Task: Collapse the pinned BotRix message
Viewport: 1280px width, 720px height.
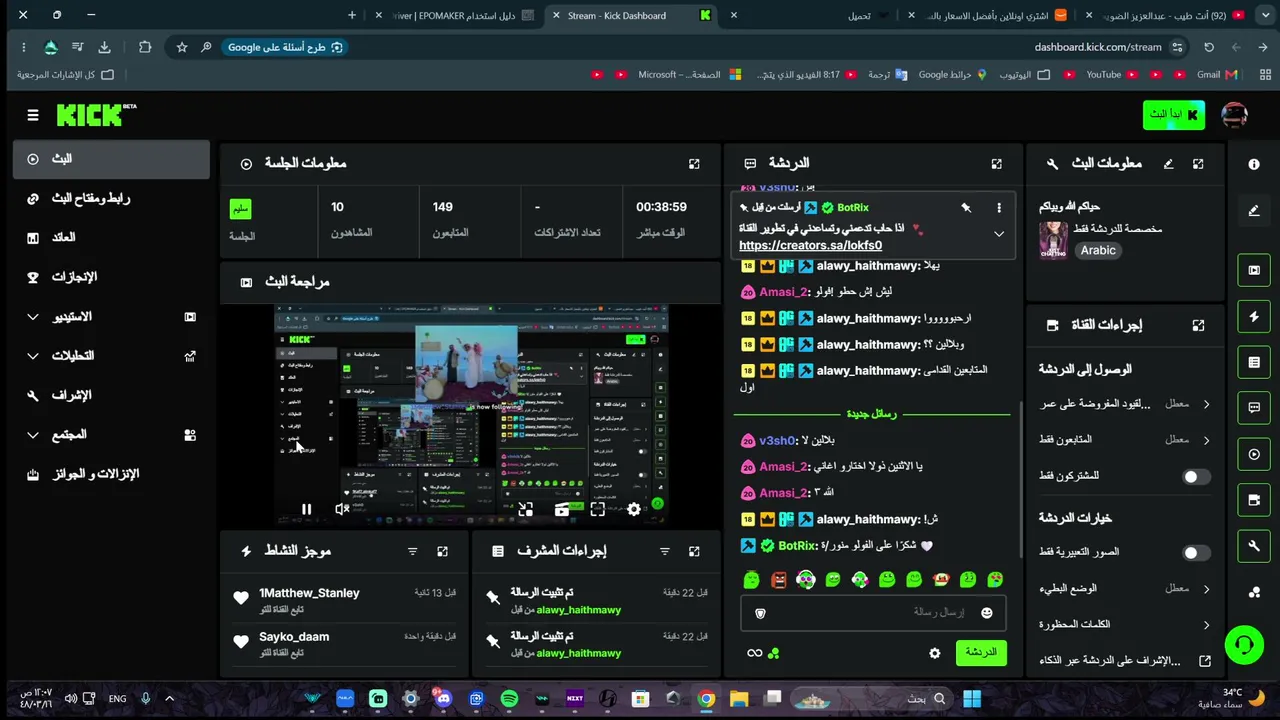Action: pyautogui.click(x=998, y=234)
